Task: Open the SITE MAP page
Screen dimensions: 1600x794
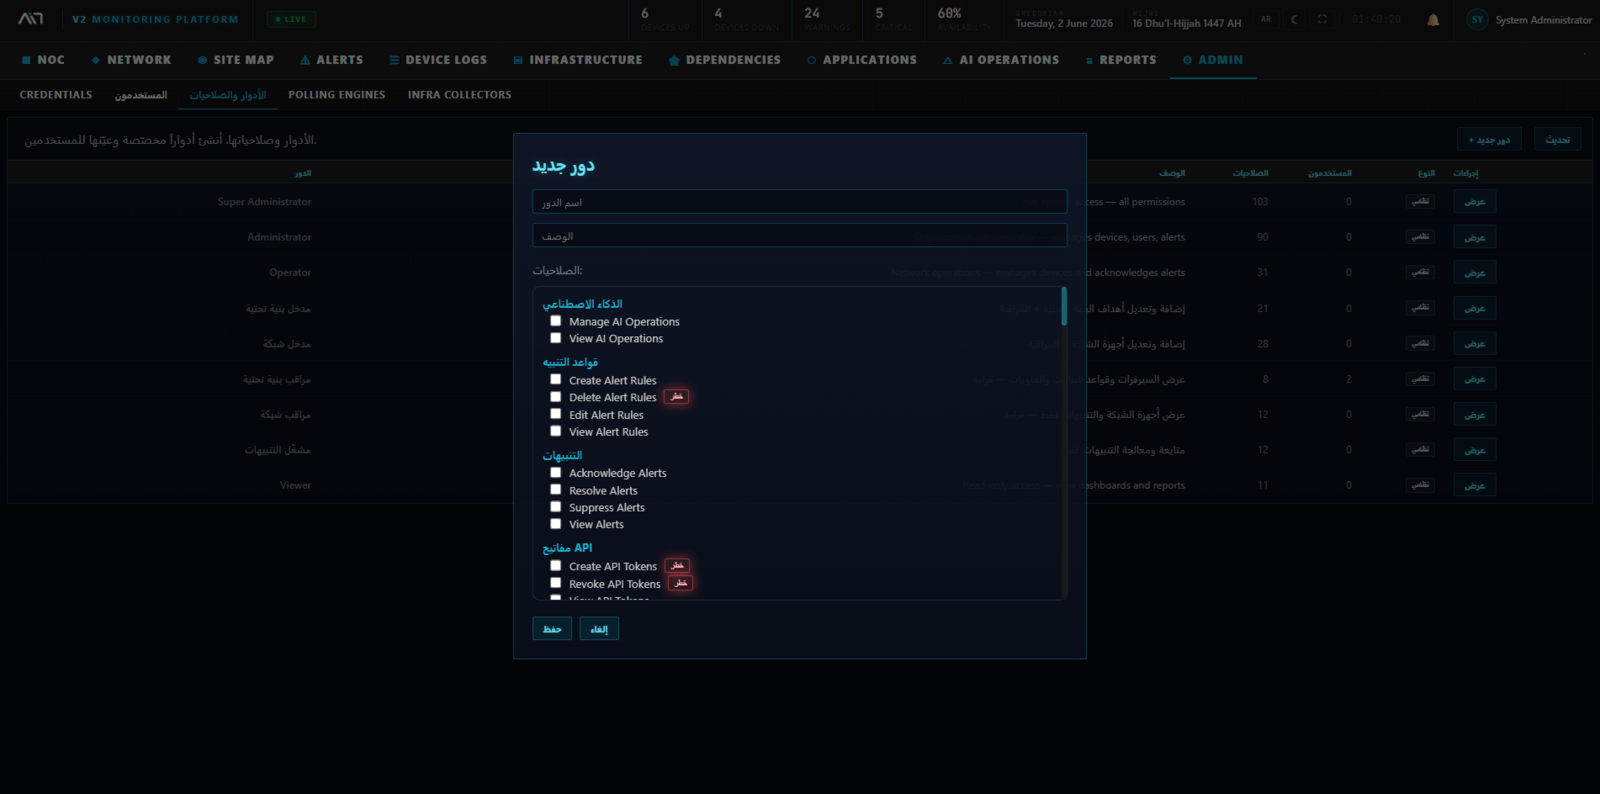Action: tap(236, 60)
